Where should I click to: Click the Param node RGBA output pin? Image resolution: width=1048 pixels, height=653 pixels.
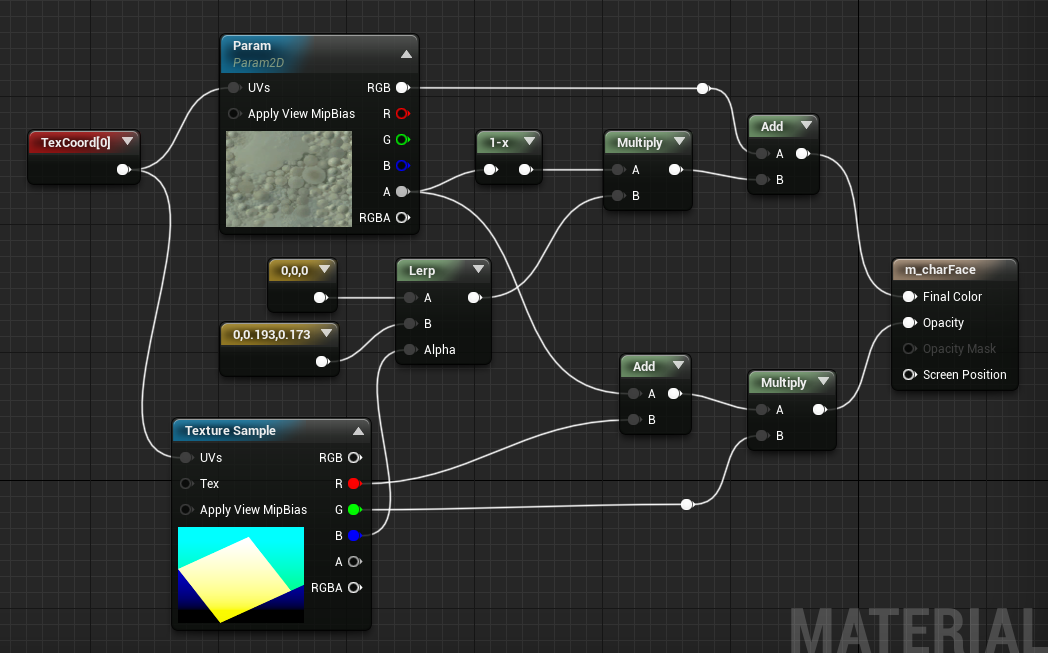coord(402,218)
